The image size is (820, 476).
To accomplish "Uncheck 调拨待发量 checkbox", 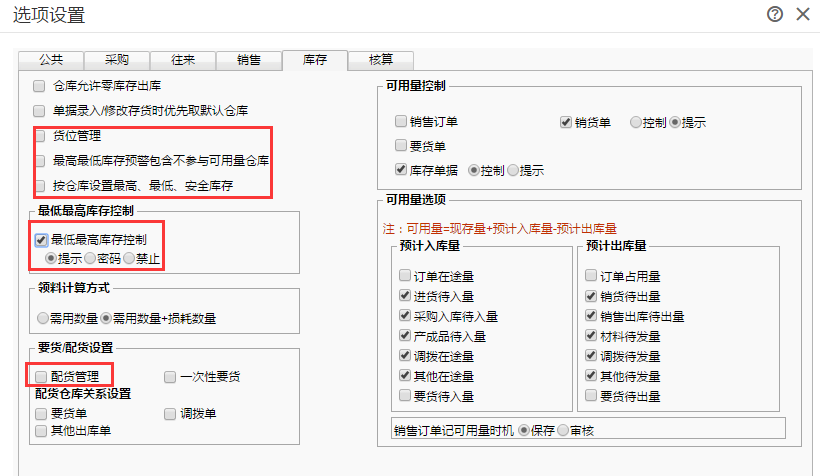I will [x=591, y=355].
